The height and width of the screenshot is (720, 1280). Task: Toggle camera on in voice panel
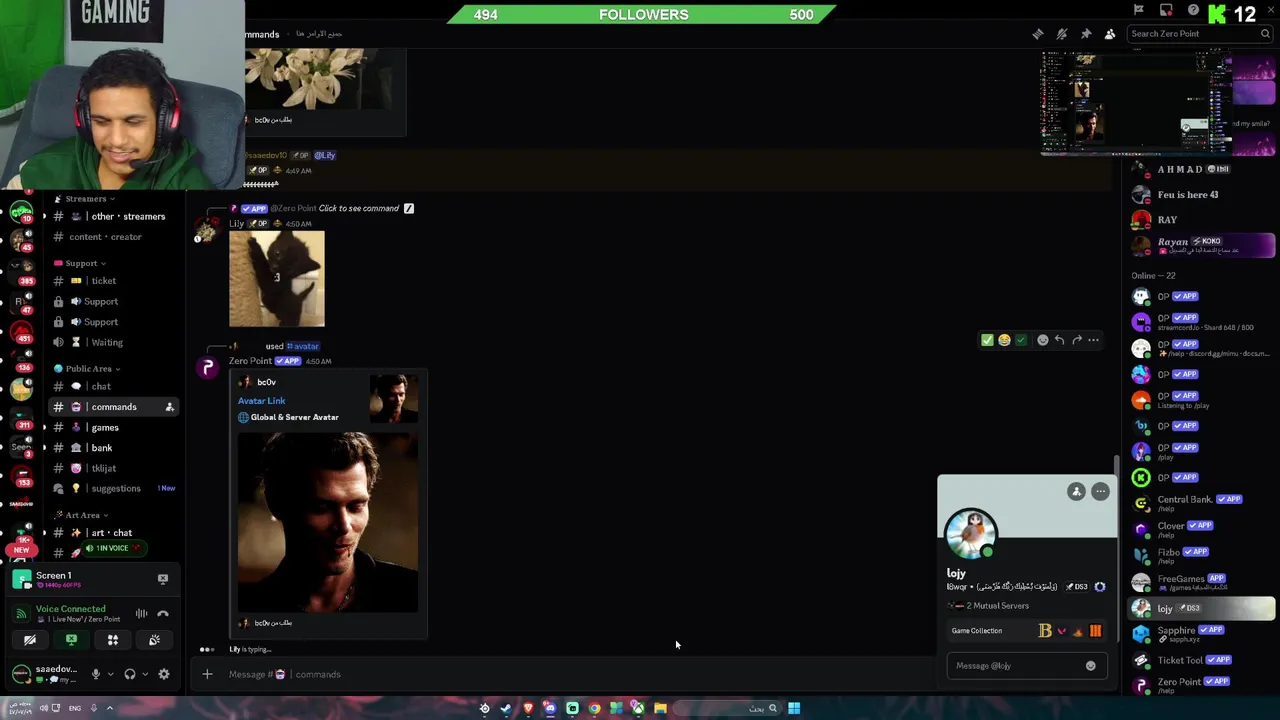pos(30,640)
